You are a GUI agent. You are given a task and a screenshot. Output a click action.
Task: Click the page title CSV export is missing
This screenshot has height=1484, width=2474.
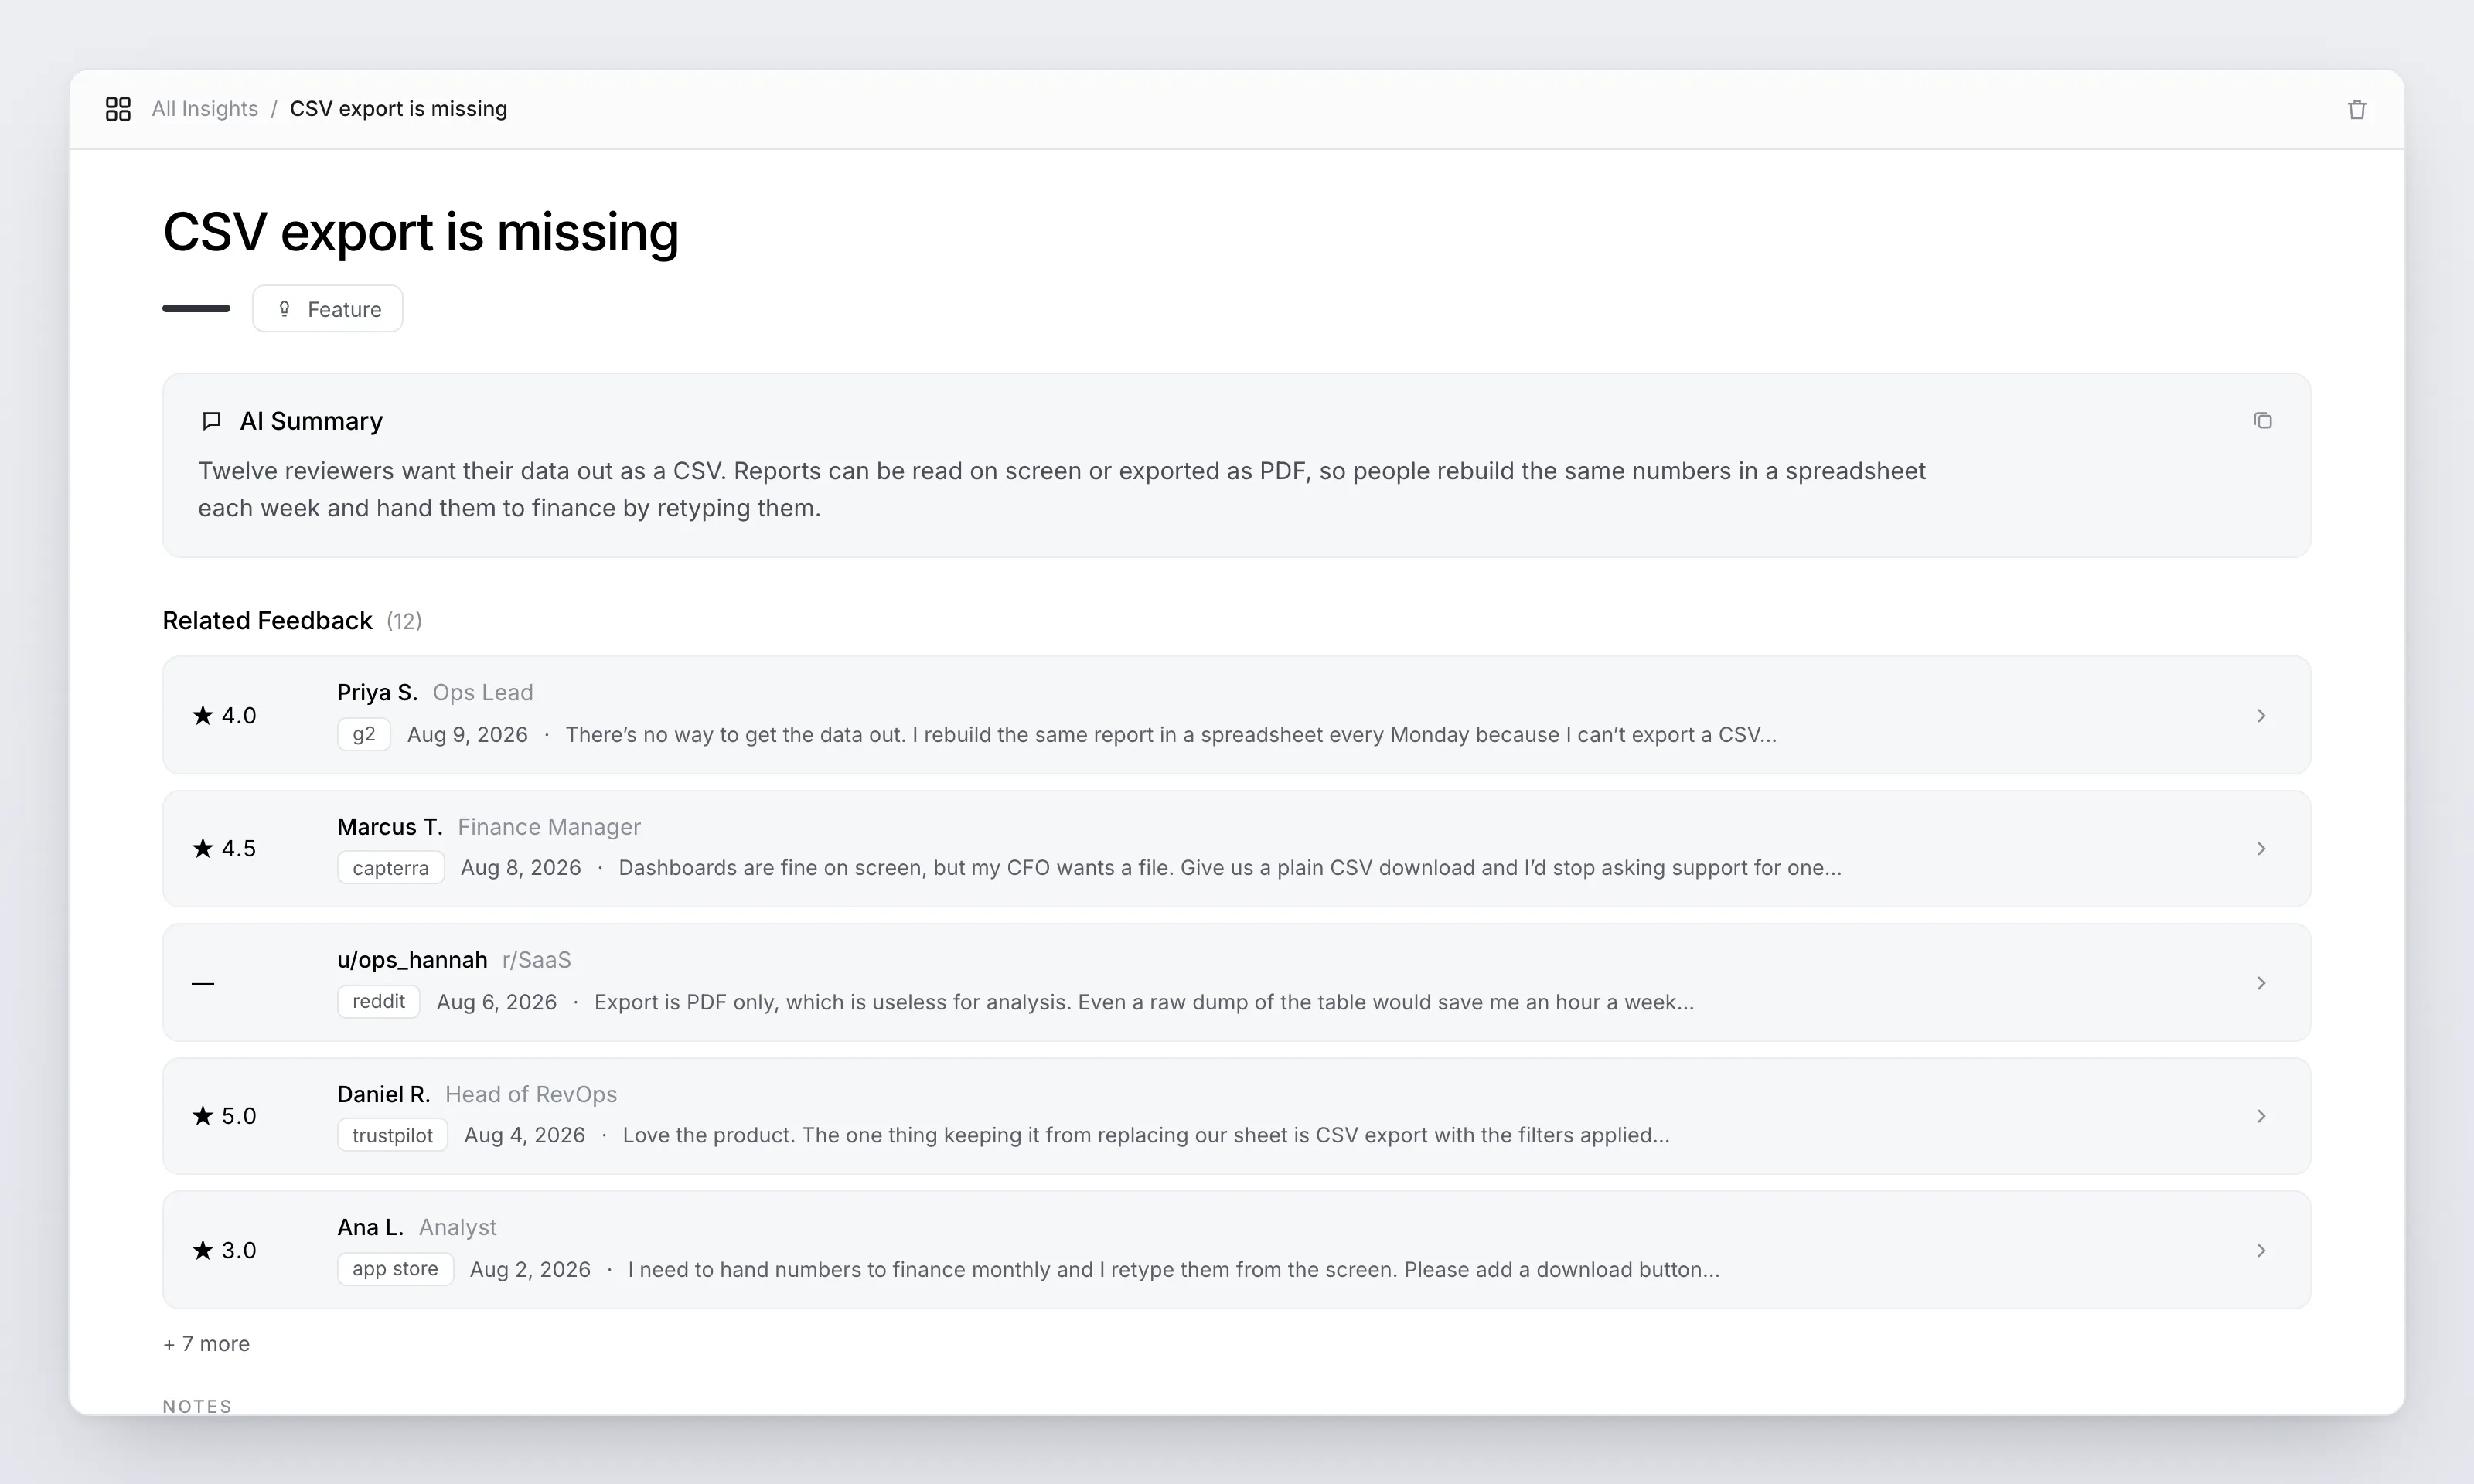click(x=420, y=232)
